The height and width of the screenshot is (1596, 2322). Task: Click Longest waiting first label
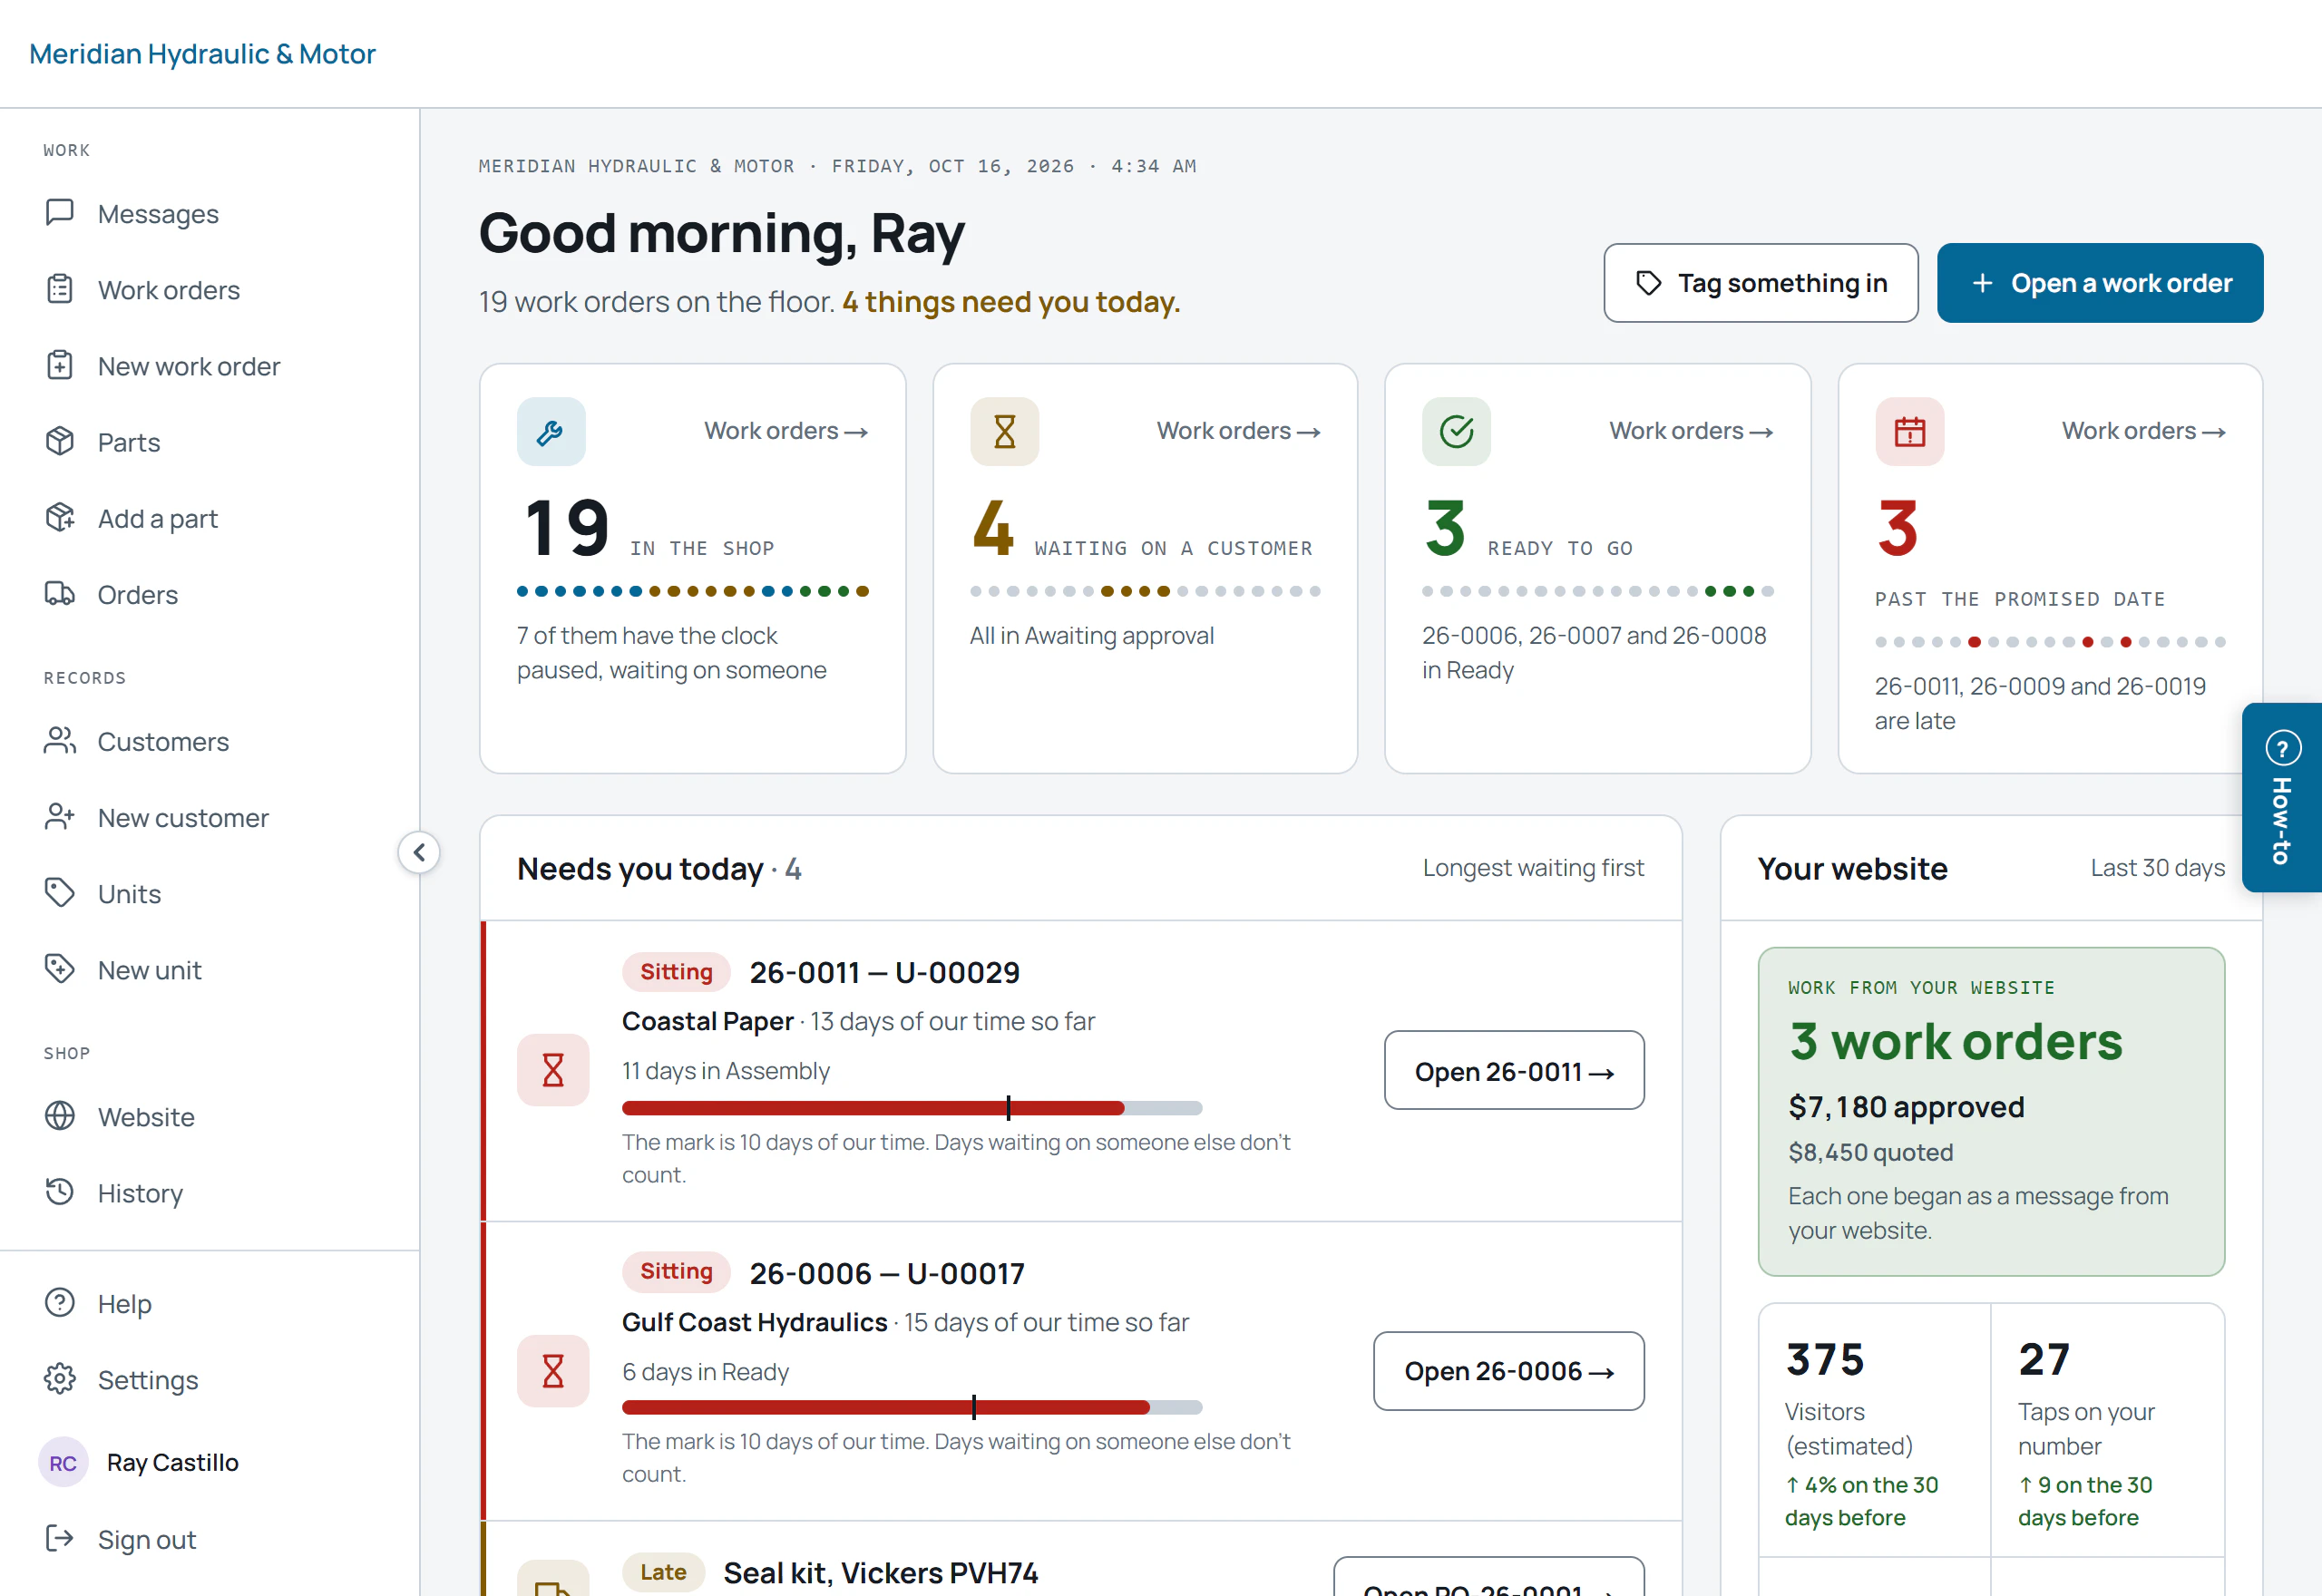pos(1533,867)
